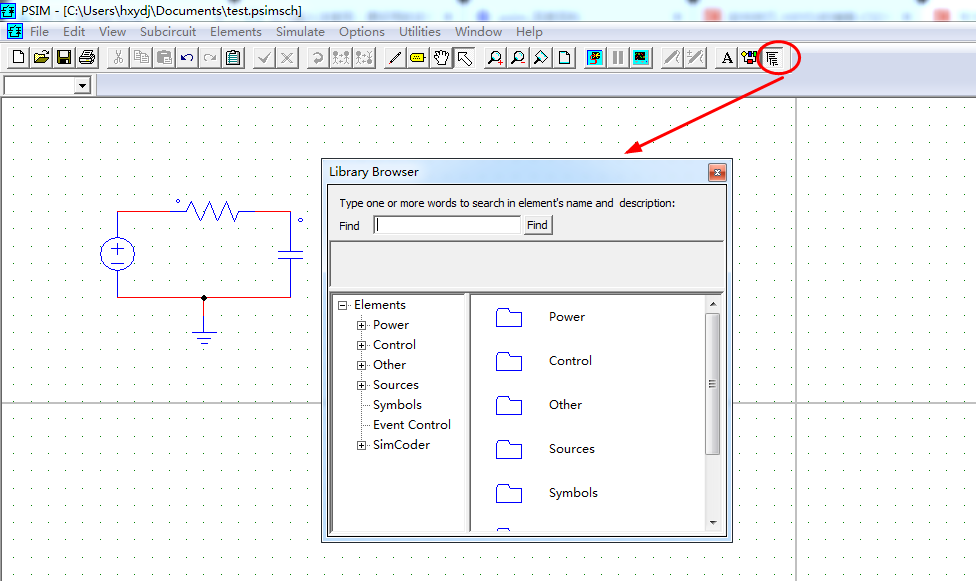This screenshot has height=581, width=976.
Task: Select the yellow Label tool
Action: tap(418, 58)
